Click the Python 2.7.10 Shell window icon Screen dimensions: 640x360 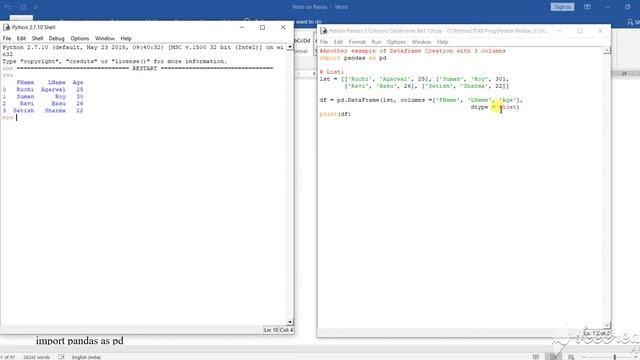coord(7,27)
